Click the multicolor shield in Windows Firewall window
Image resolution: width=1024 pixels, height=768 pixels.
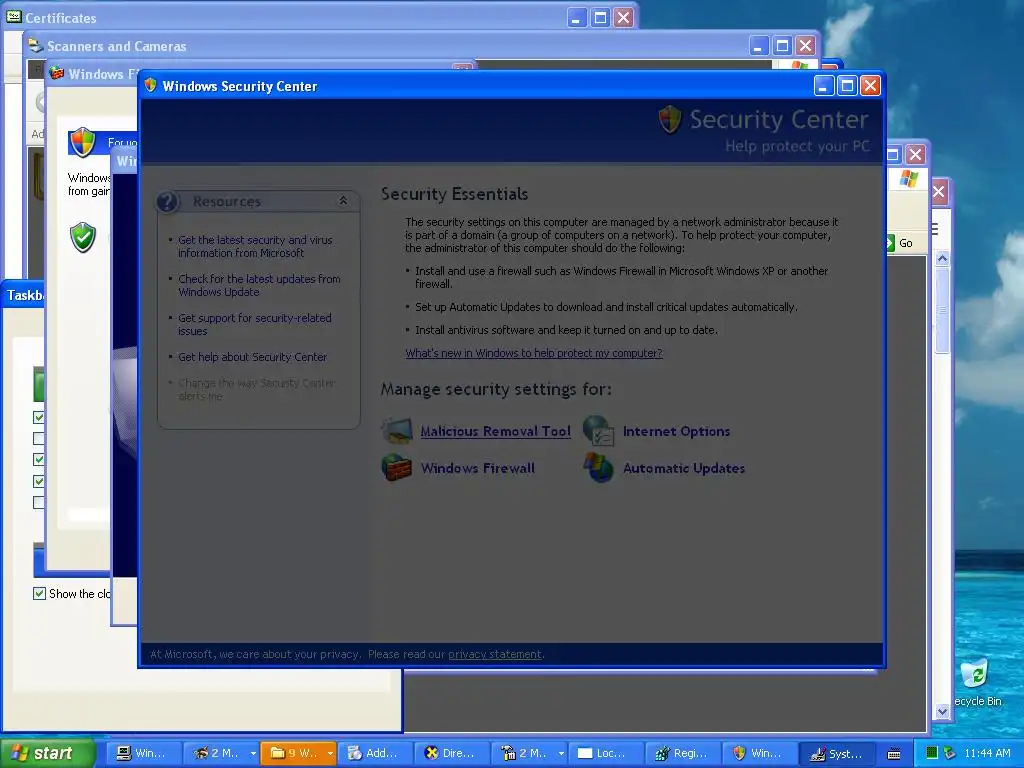point(83,142)
